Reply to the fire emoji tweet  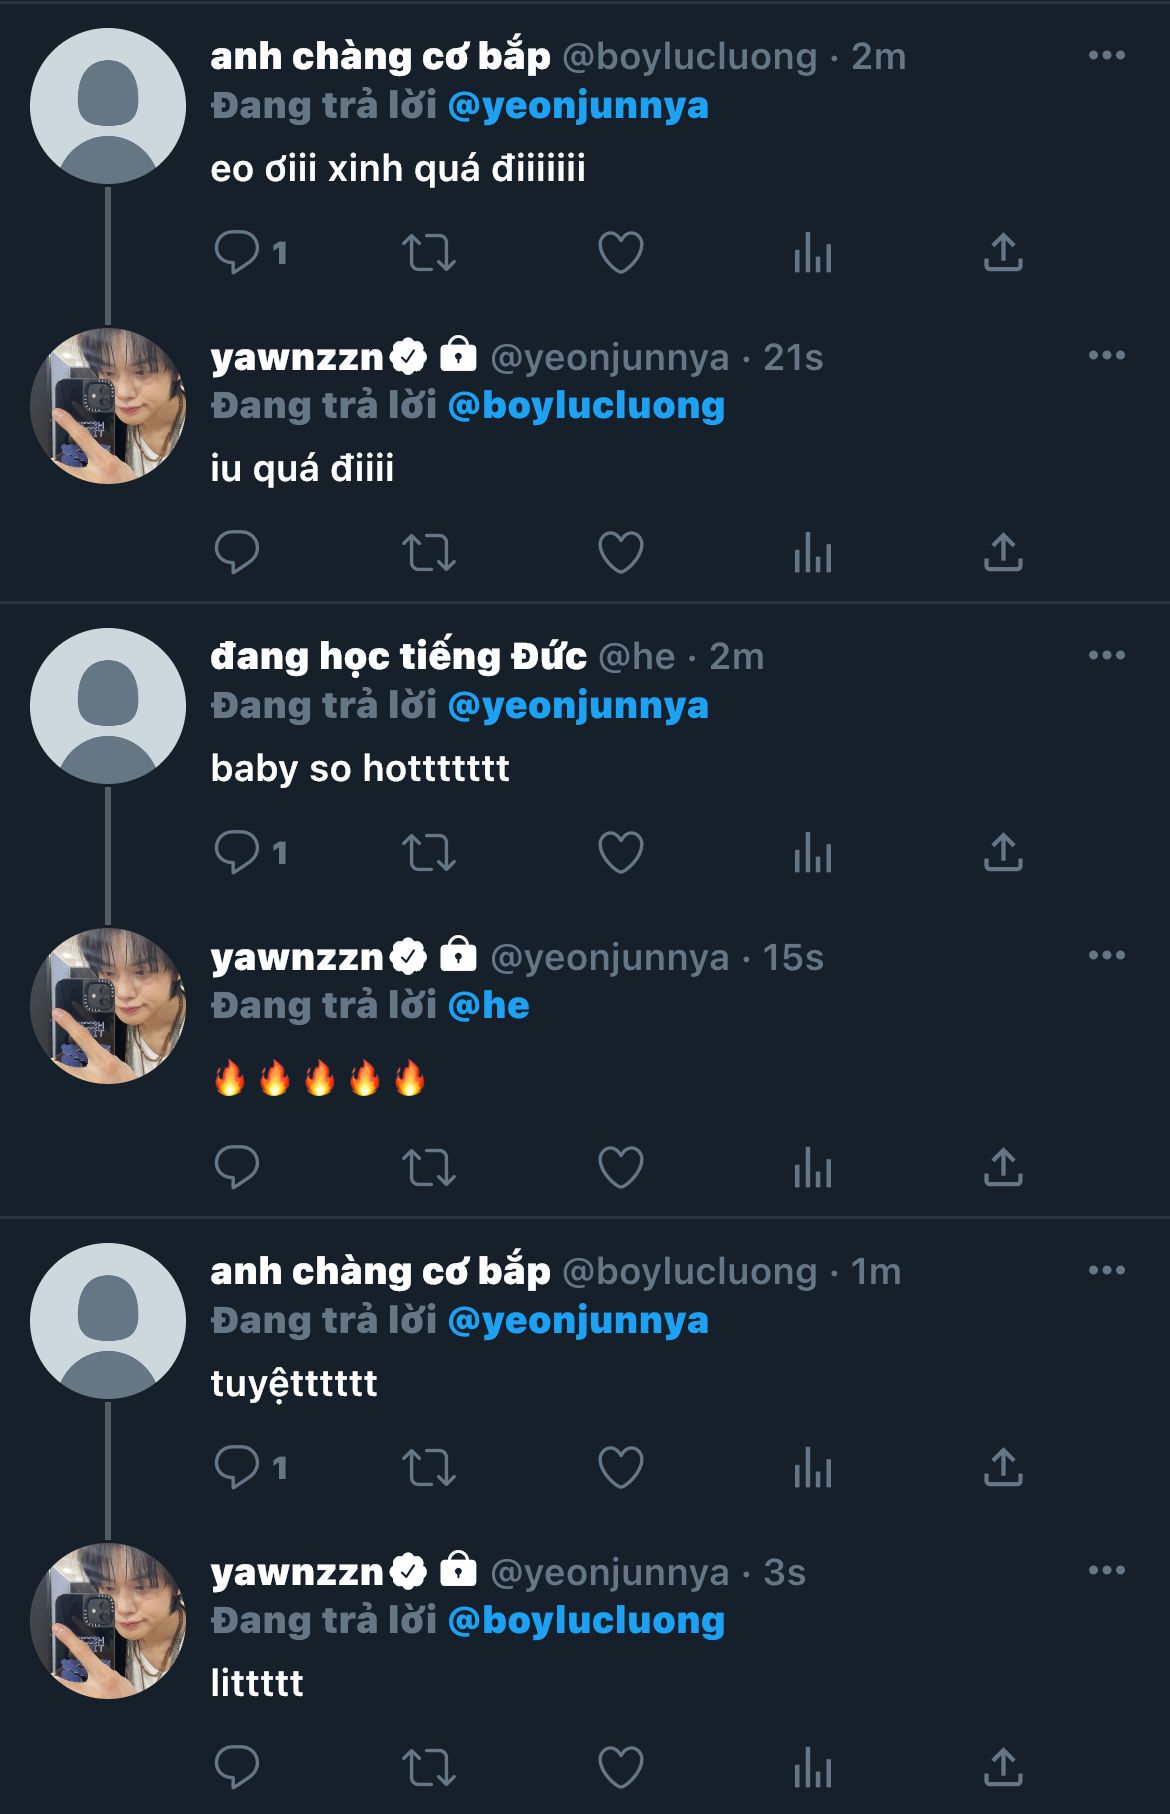[237, 1167]
